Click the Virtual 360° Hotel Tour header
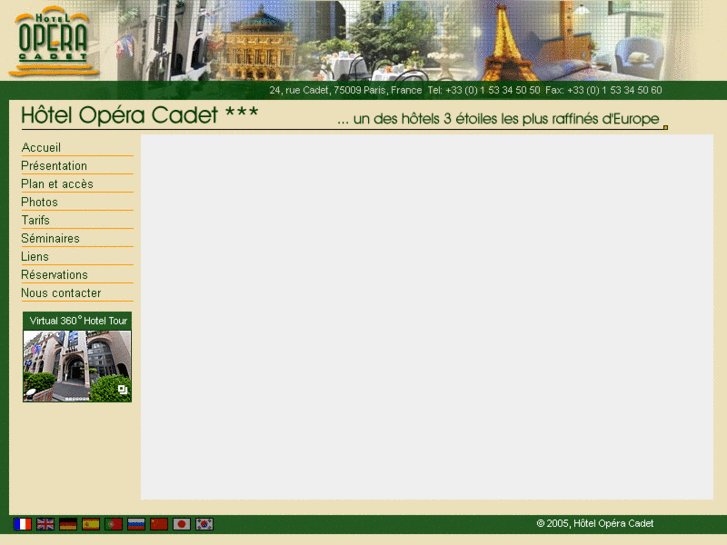This screenshot has height=545, width=727. click(x=77, y=321)
